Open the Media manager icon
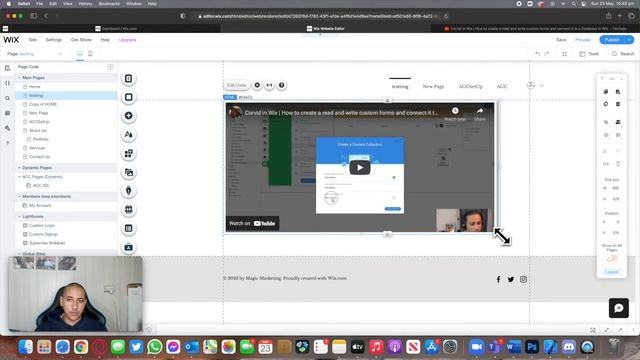 coord(129,172)
